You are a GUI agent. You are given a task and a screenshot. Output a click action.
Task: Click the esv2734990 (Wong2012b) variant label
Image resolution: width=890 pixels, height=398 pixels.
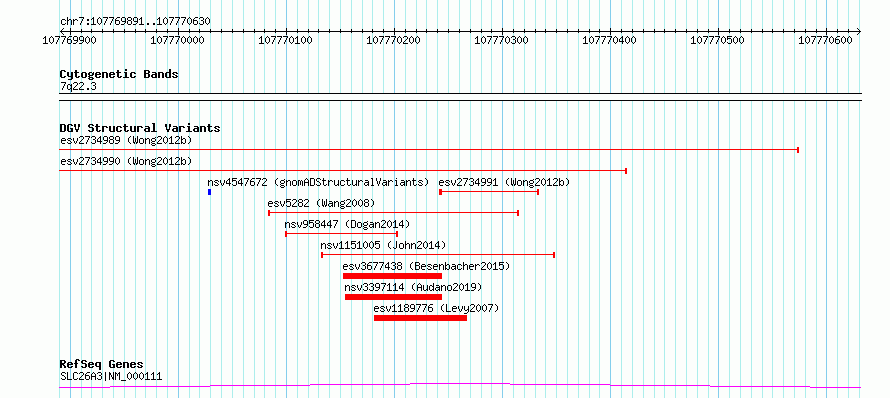[126, 161]
